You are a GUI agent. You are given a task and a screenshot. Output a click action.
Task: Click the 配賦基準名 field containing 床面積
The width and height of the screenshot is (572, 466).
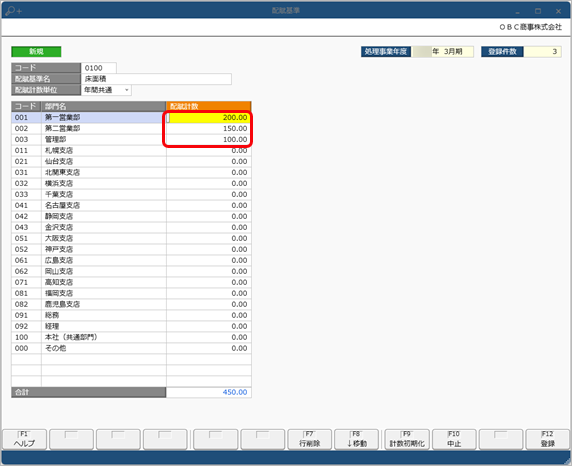(x=156, y=79)
